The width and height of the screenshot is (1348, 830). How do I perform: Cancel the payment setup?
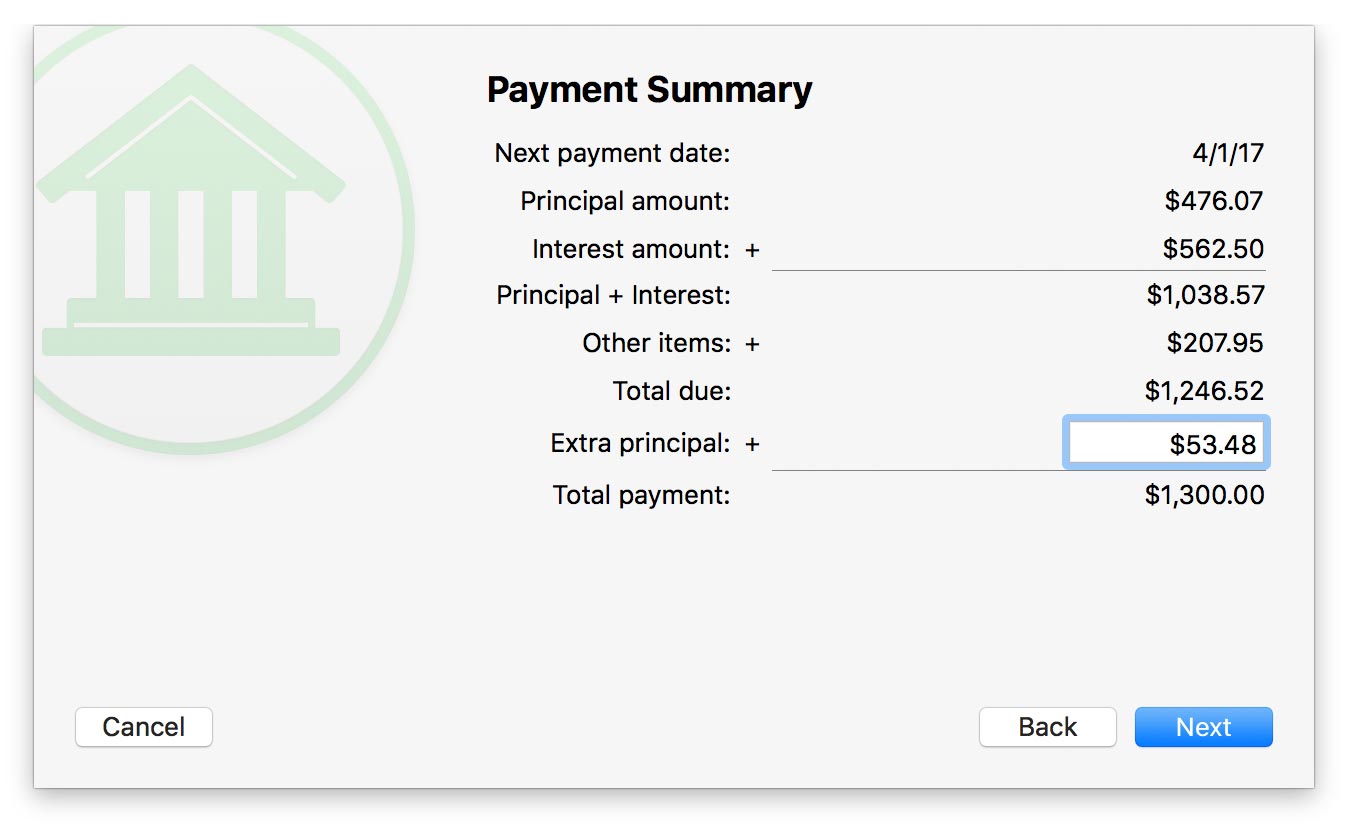pos(144,727)
